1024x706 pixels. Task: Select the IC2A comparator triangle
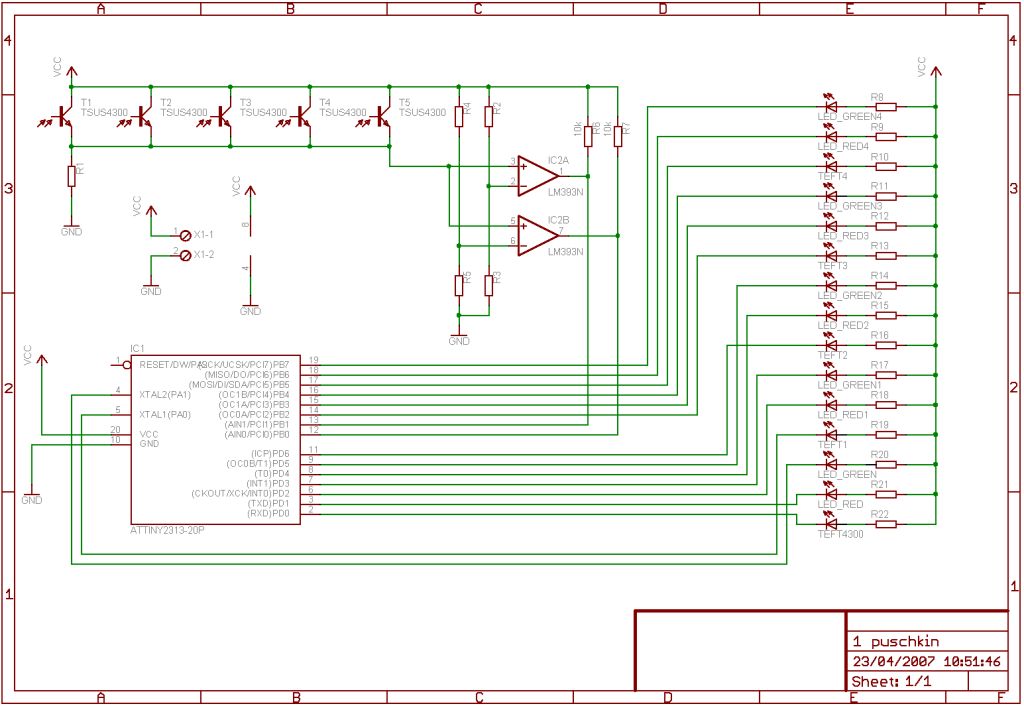click(x=537, y=174)
